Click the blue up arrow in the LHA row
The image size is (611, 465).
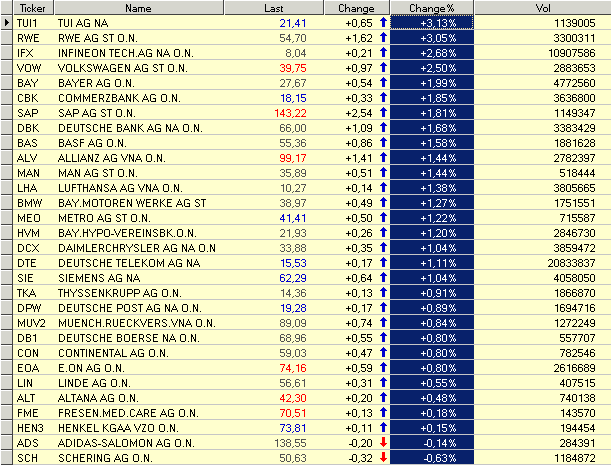383,187
